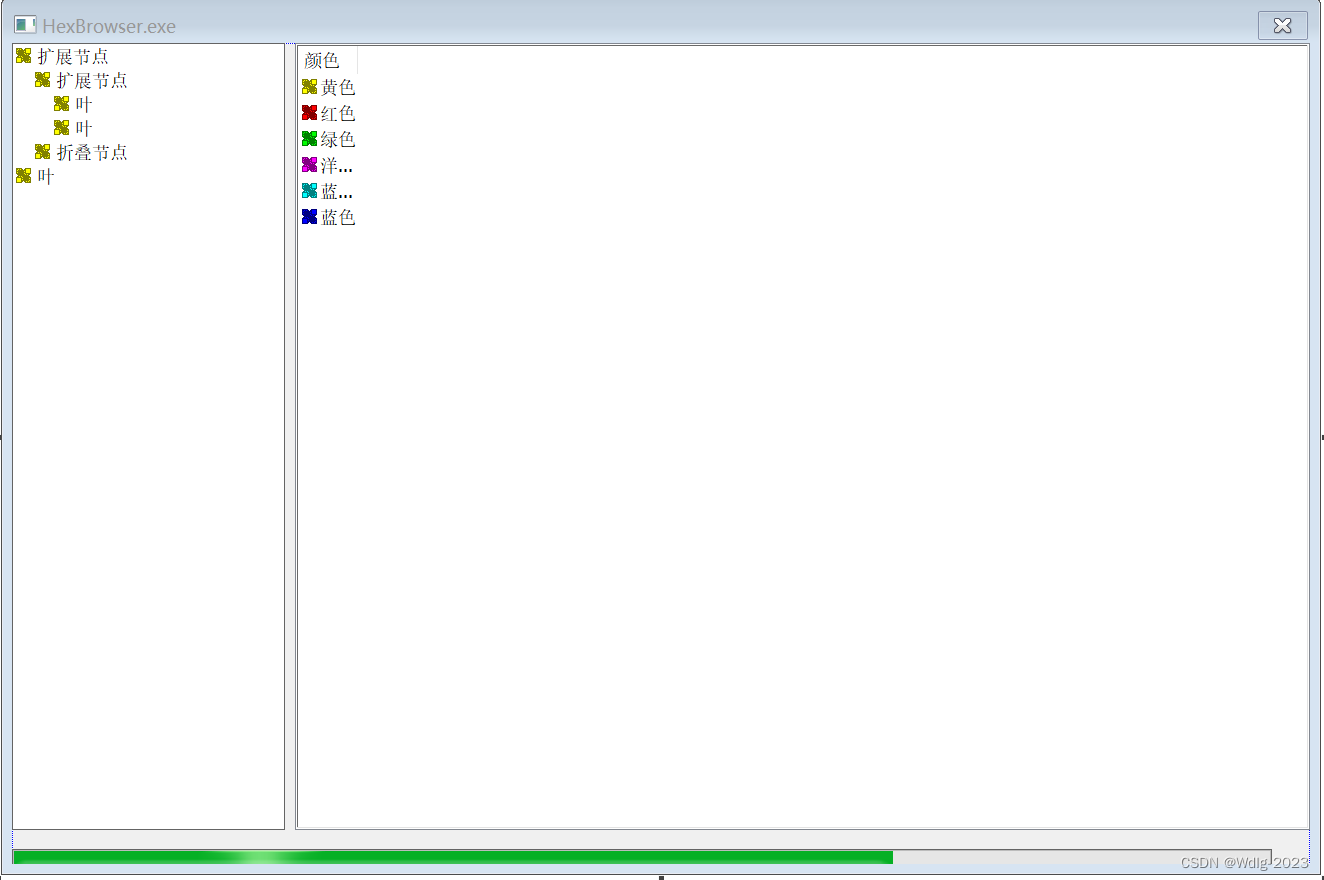Close the HexBrowser.exe window
This screenshot has width=1324, height=880.
[1283, 26]
